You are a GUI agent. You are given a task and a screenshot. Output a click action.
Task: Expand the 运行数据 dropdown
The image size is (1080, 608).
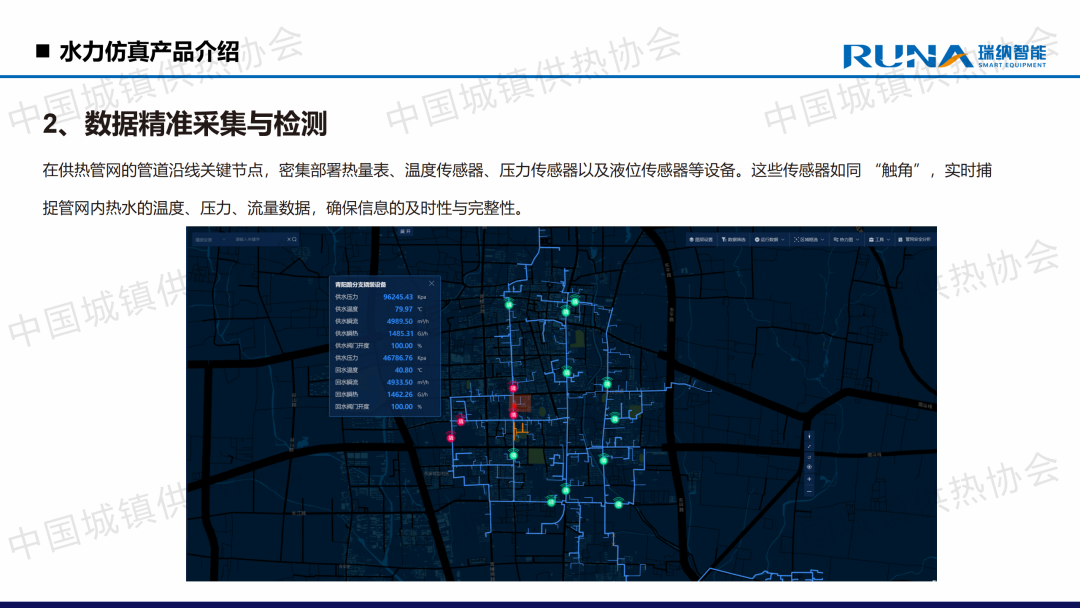770,240
